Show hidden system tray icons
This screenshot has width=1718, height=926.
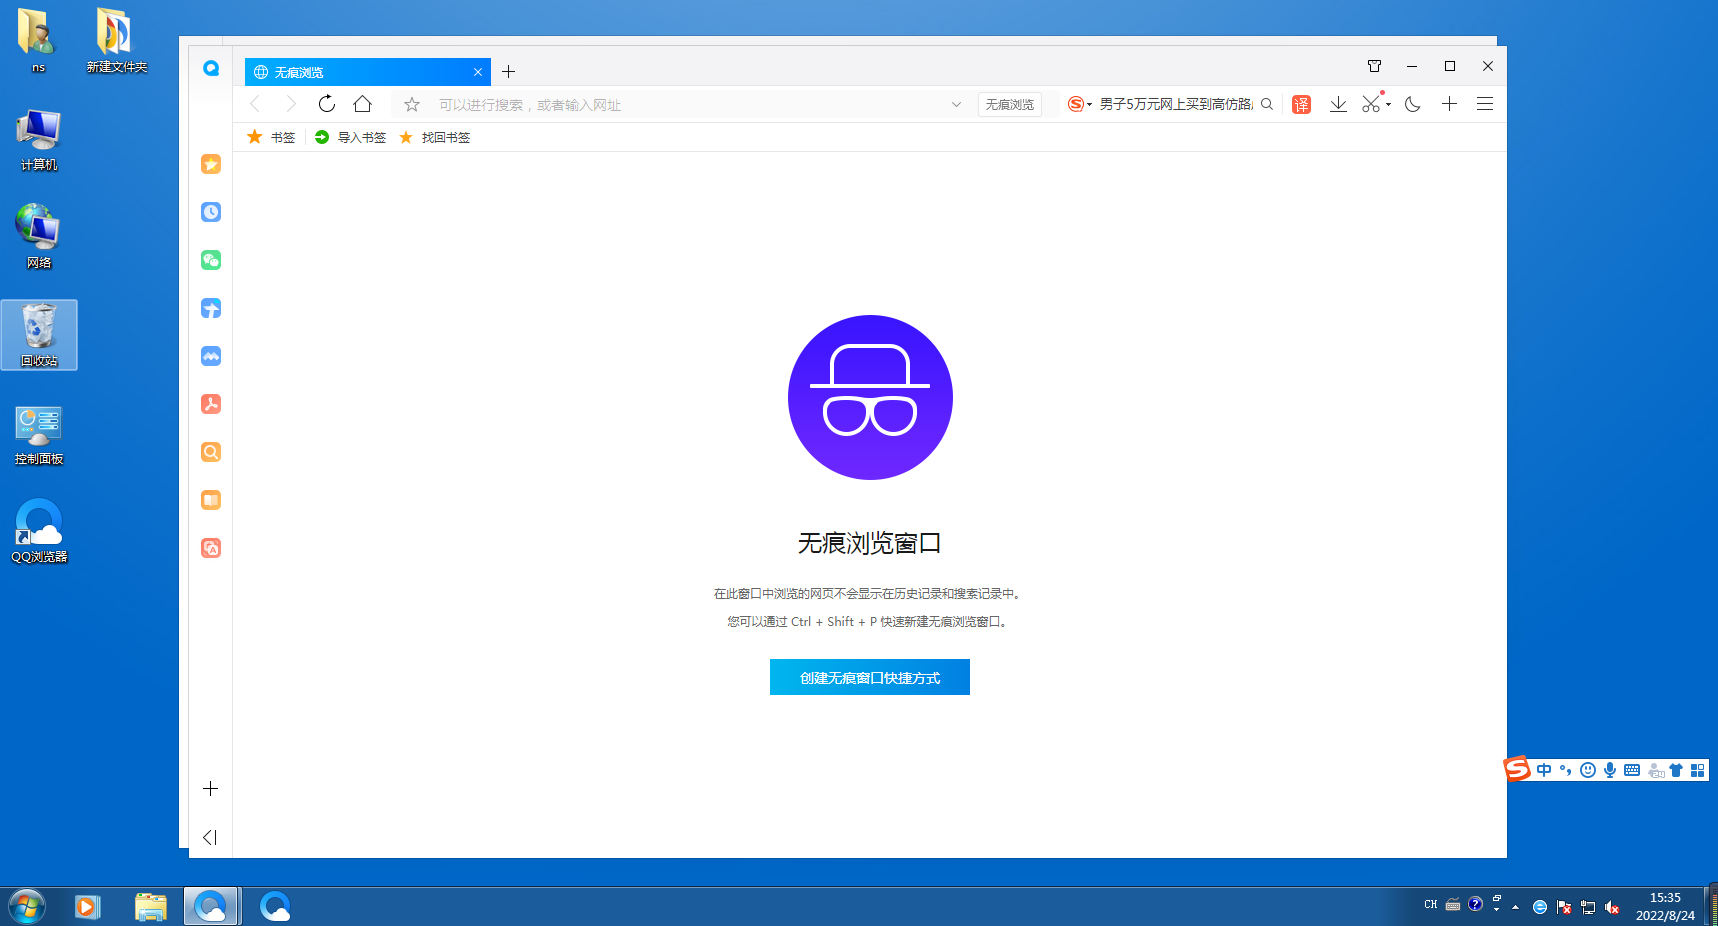point(1516,907)
